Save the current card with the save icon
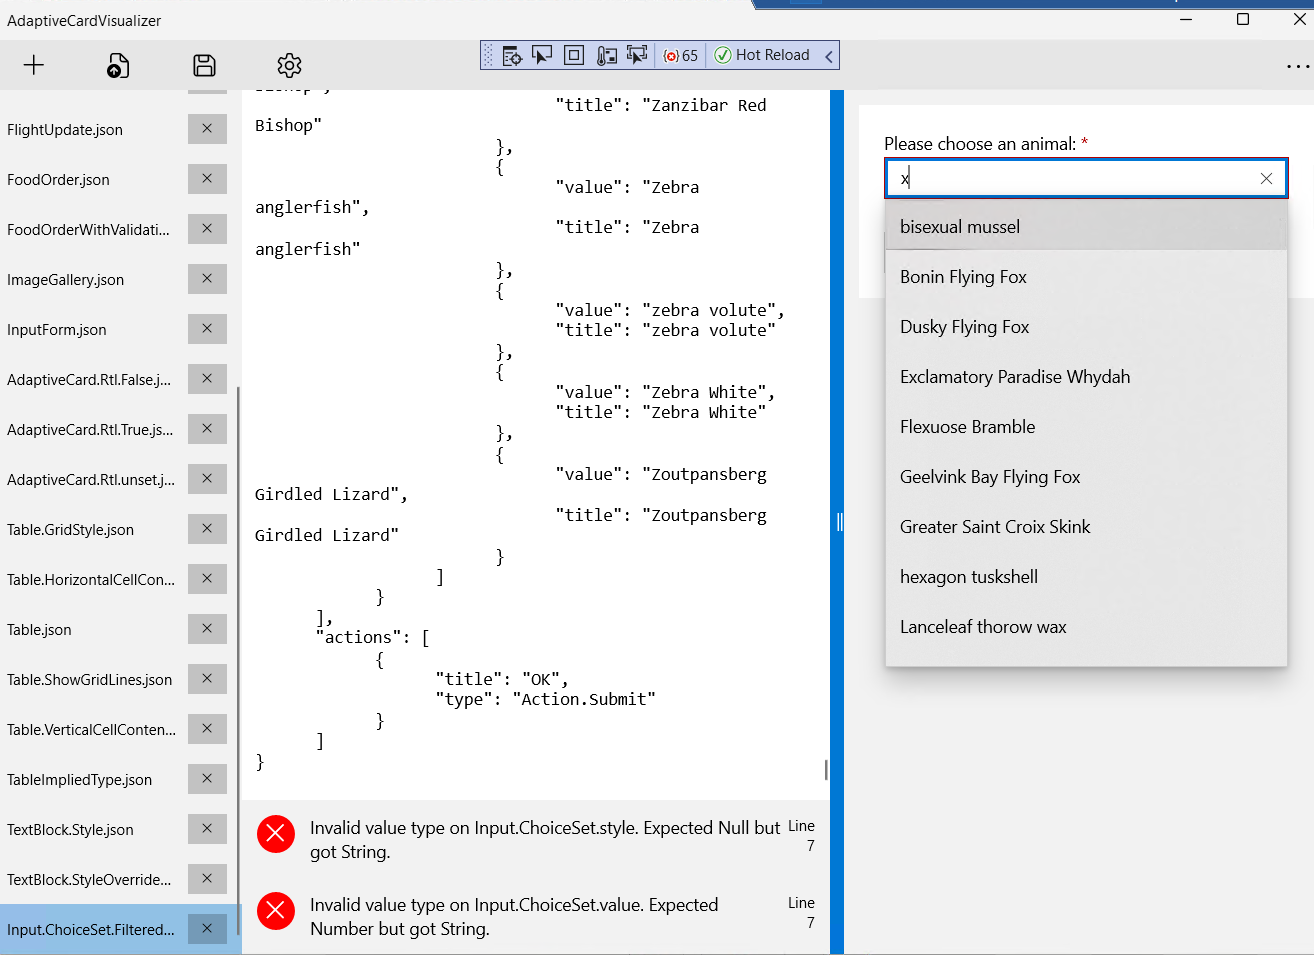Image resolution: width=1314 pixels, height=955 pixels. point(204,65)
